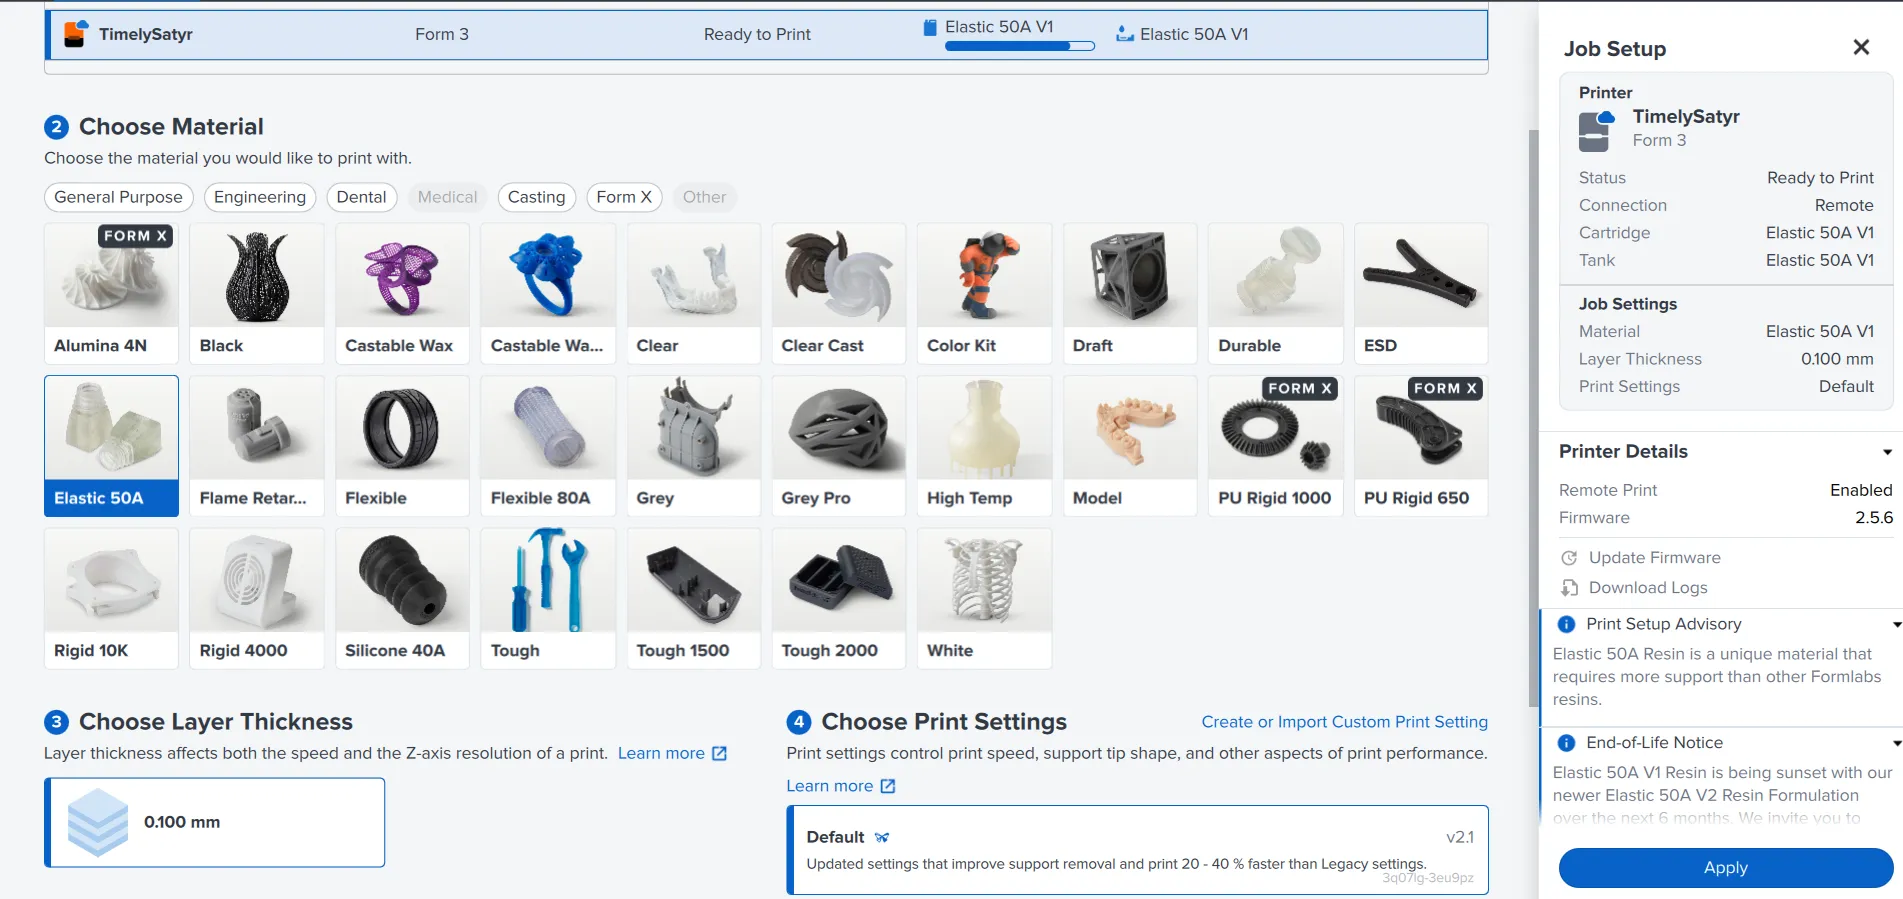
Task: Click the main page vertical scrollbar
Action: 1533,418
